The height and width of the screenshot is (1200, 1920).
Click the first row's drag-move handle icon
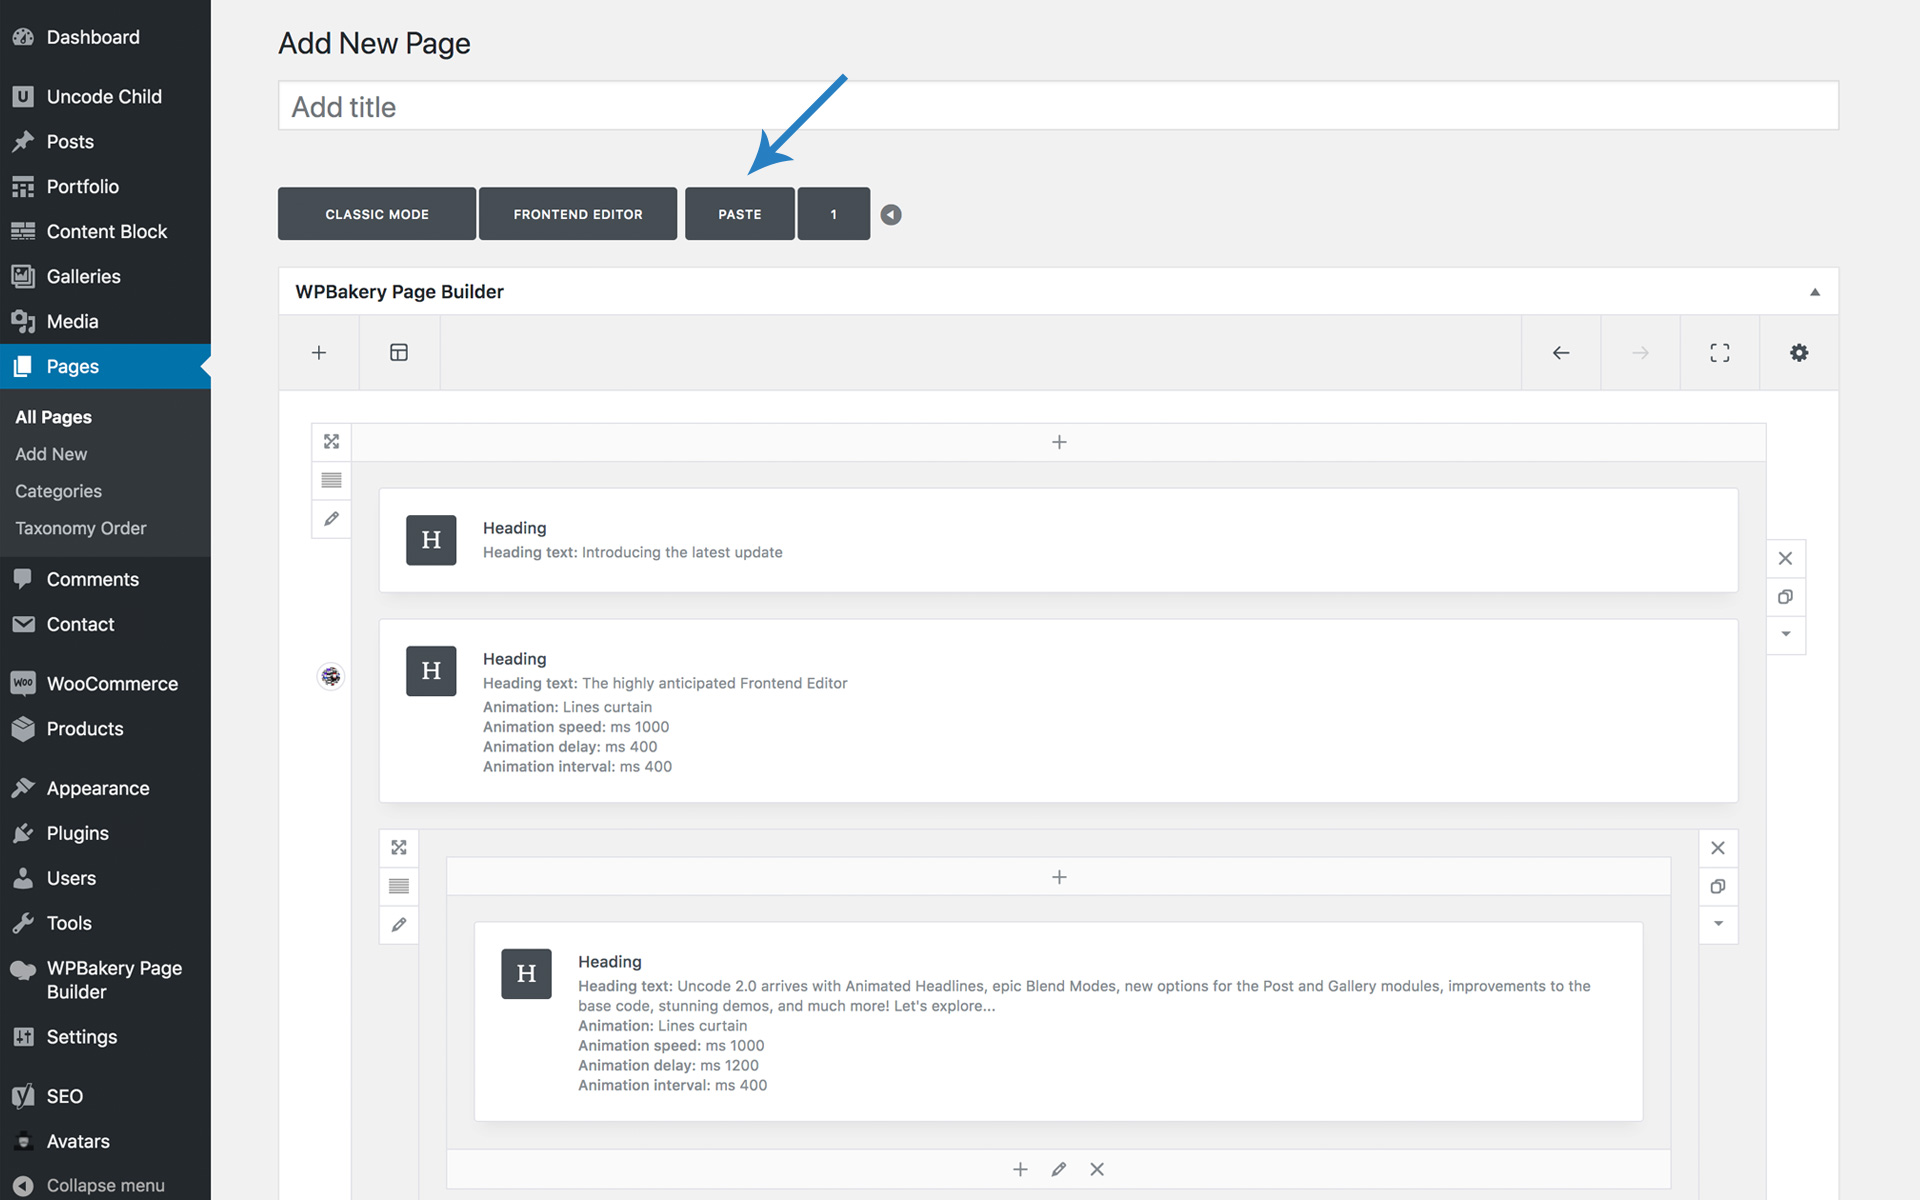click(x=331, y=441)
